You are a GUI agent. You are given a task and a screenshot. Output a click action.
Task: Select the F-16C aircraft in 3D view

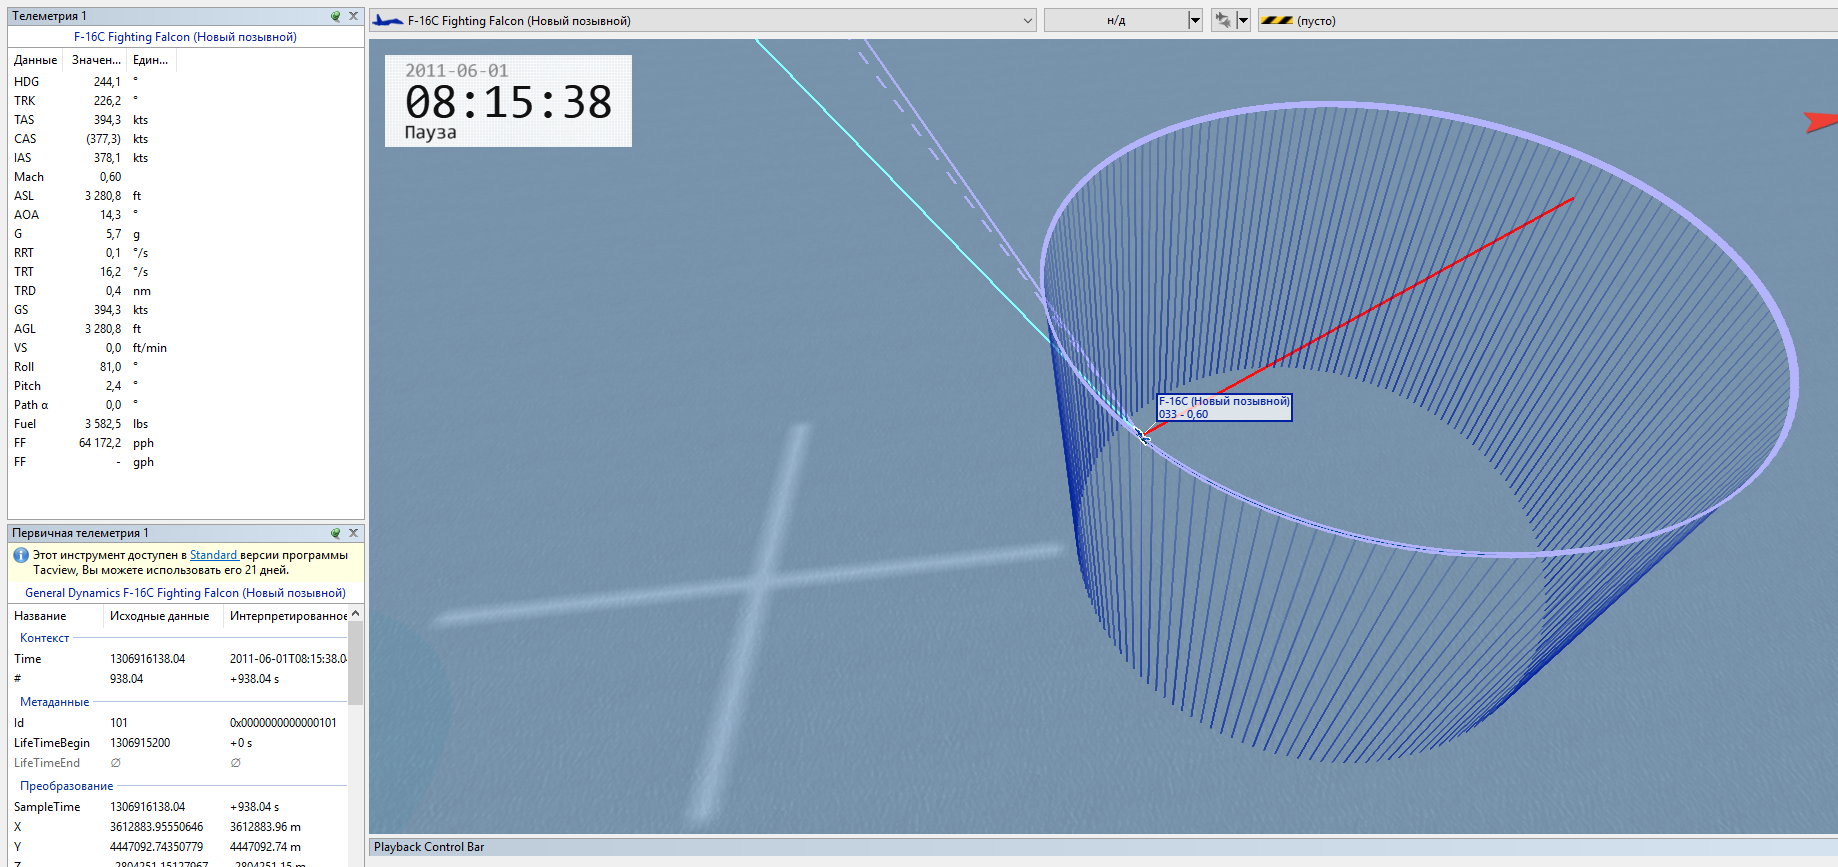tap(1142, 435)
